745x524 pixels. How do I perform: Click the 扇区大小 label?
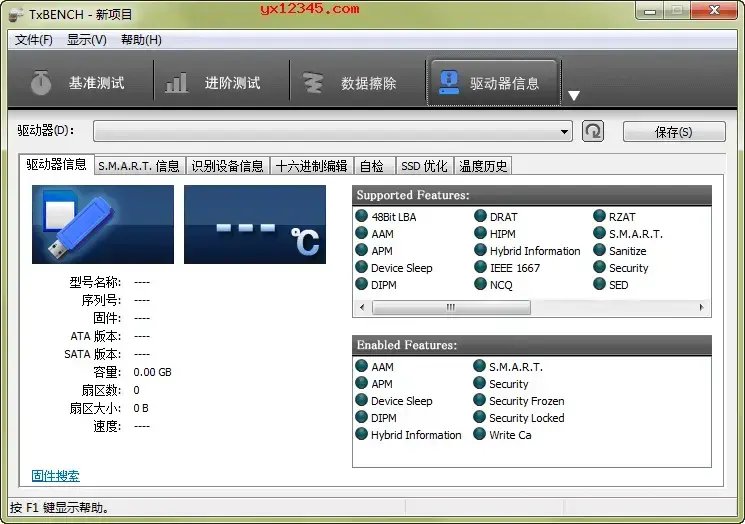point(95,408)
